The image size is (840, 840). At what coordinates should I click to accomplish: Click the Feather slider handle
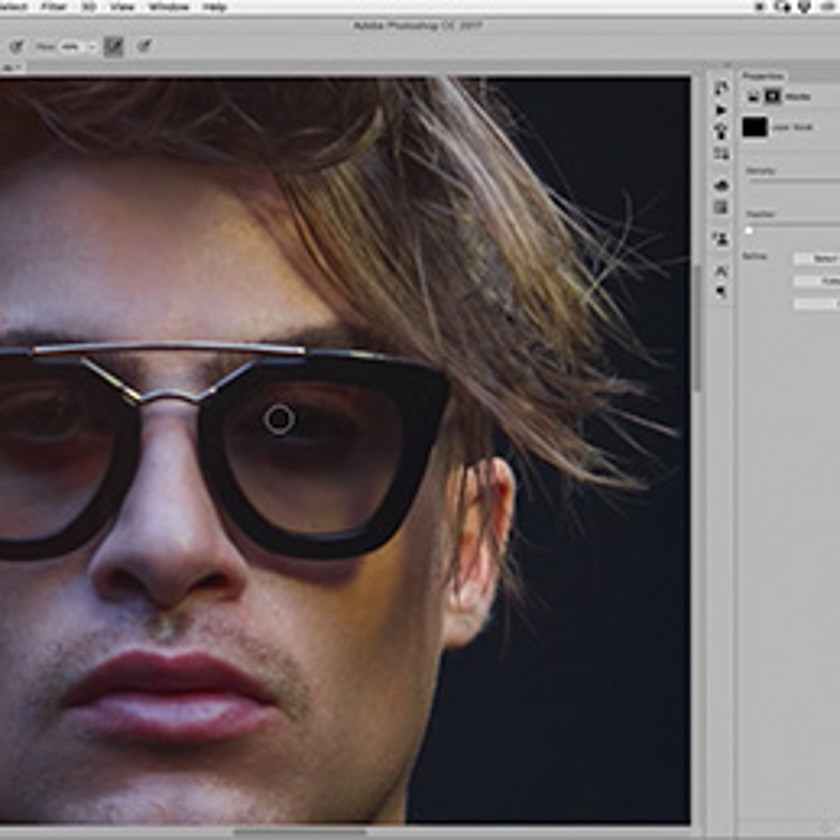(x=749, y=231)
